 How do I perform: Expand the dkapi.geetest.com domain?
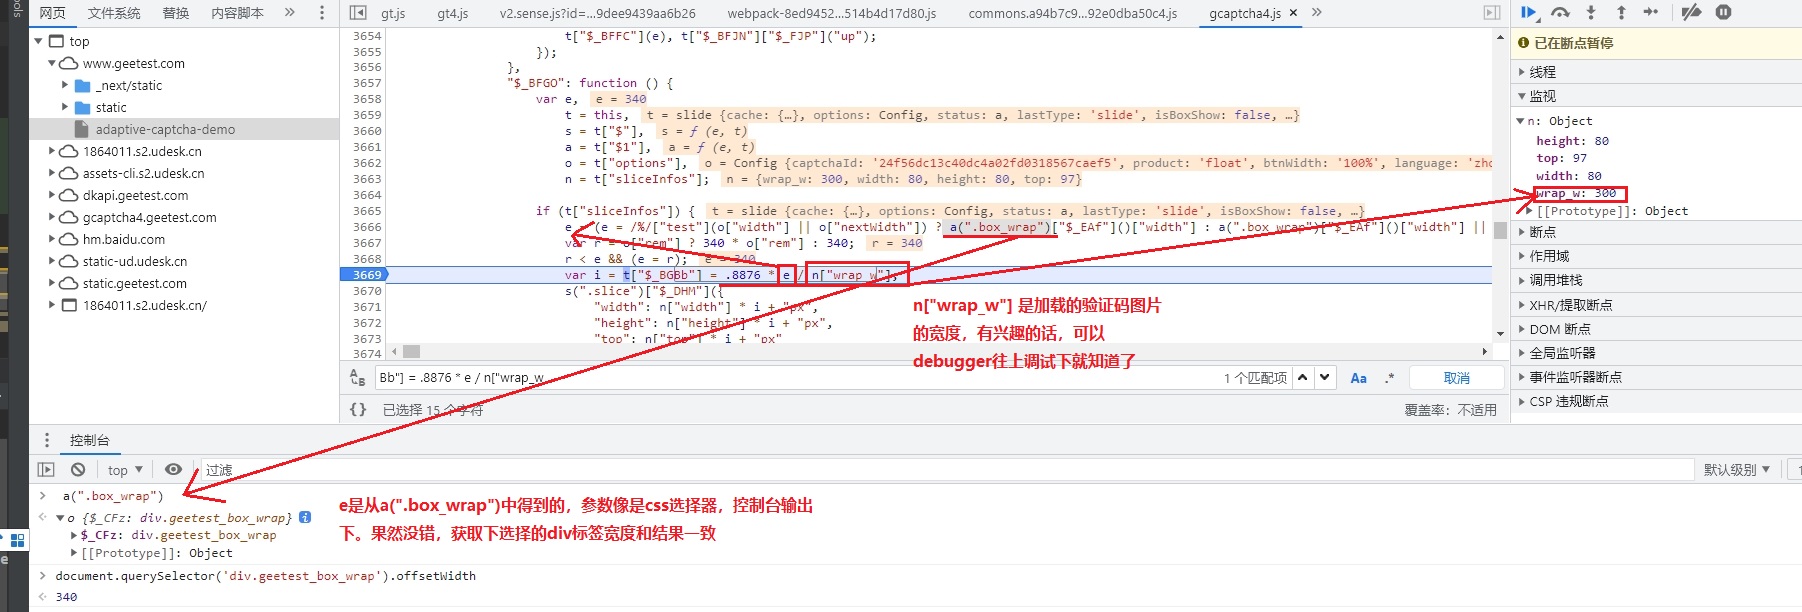tap(52, 195)
